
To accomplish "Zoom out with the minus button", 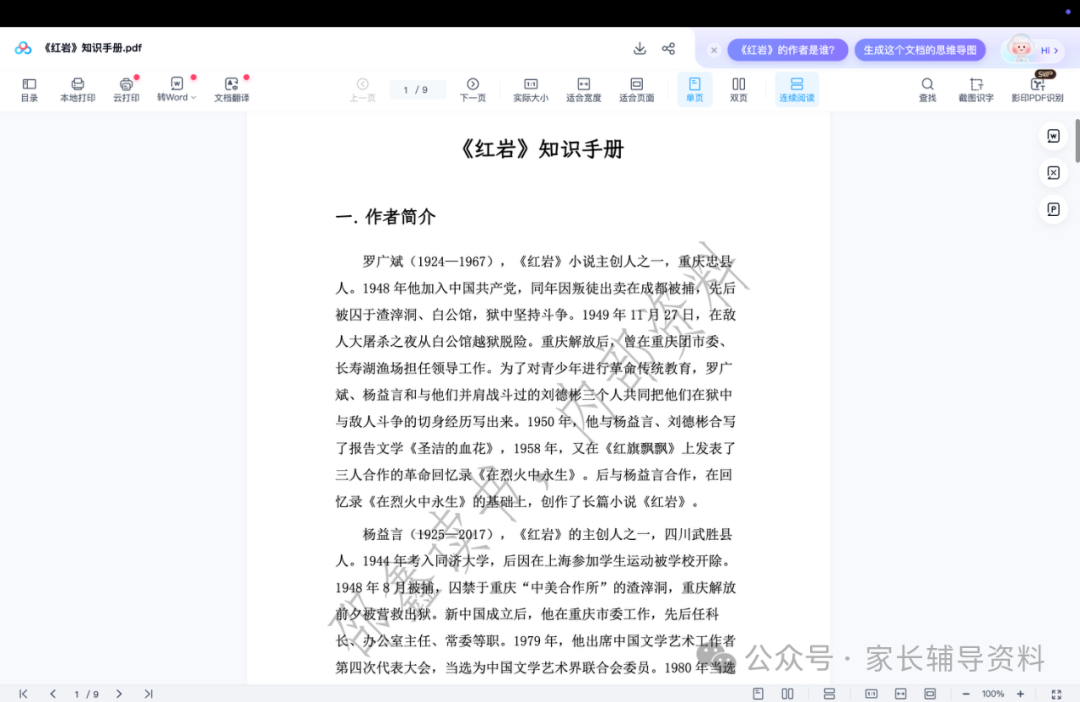I will click(x=966, y=694).
